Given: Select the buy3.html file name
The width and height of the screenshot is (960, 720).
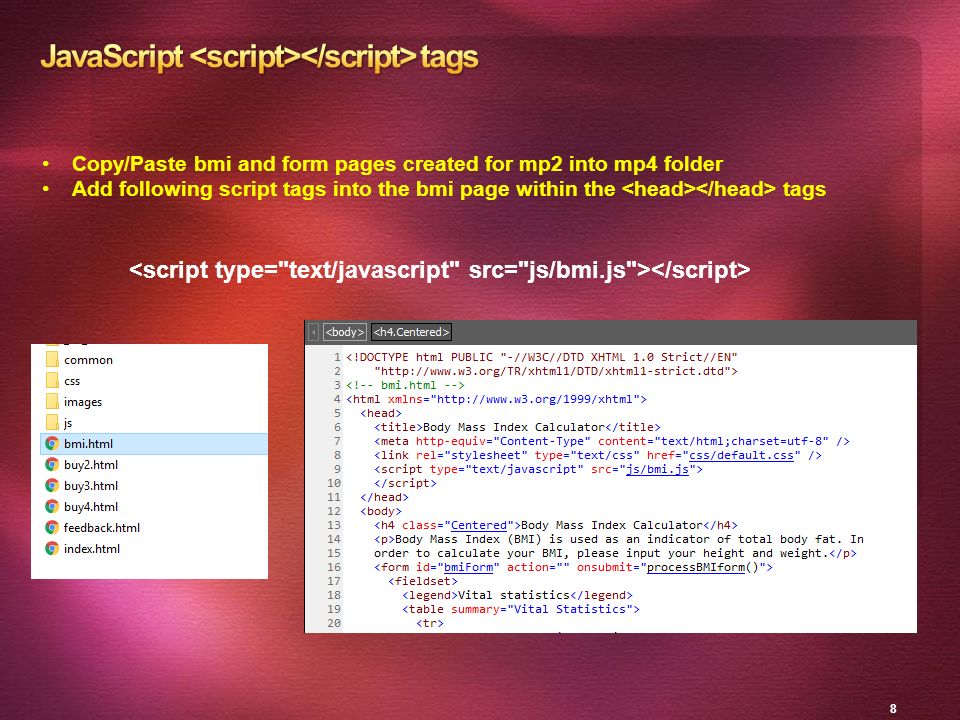Looking at the screenshot, I should coord(91,486).
